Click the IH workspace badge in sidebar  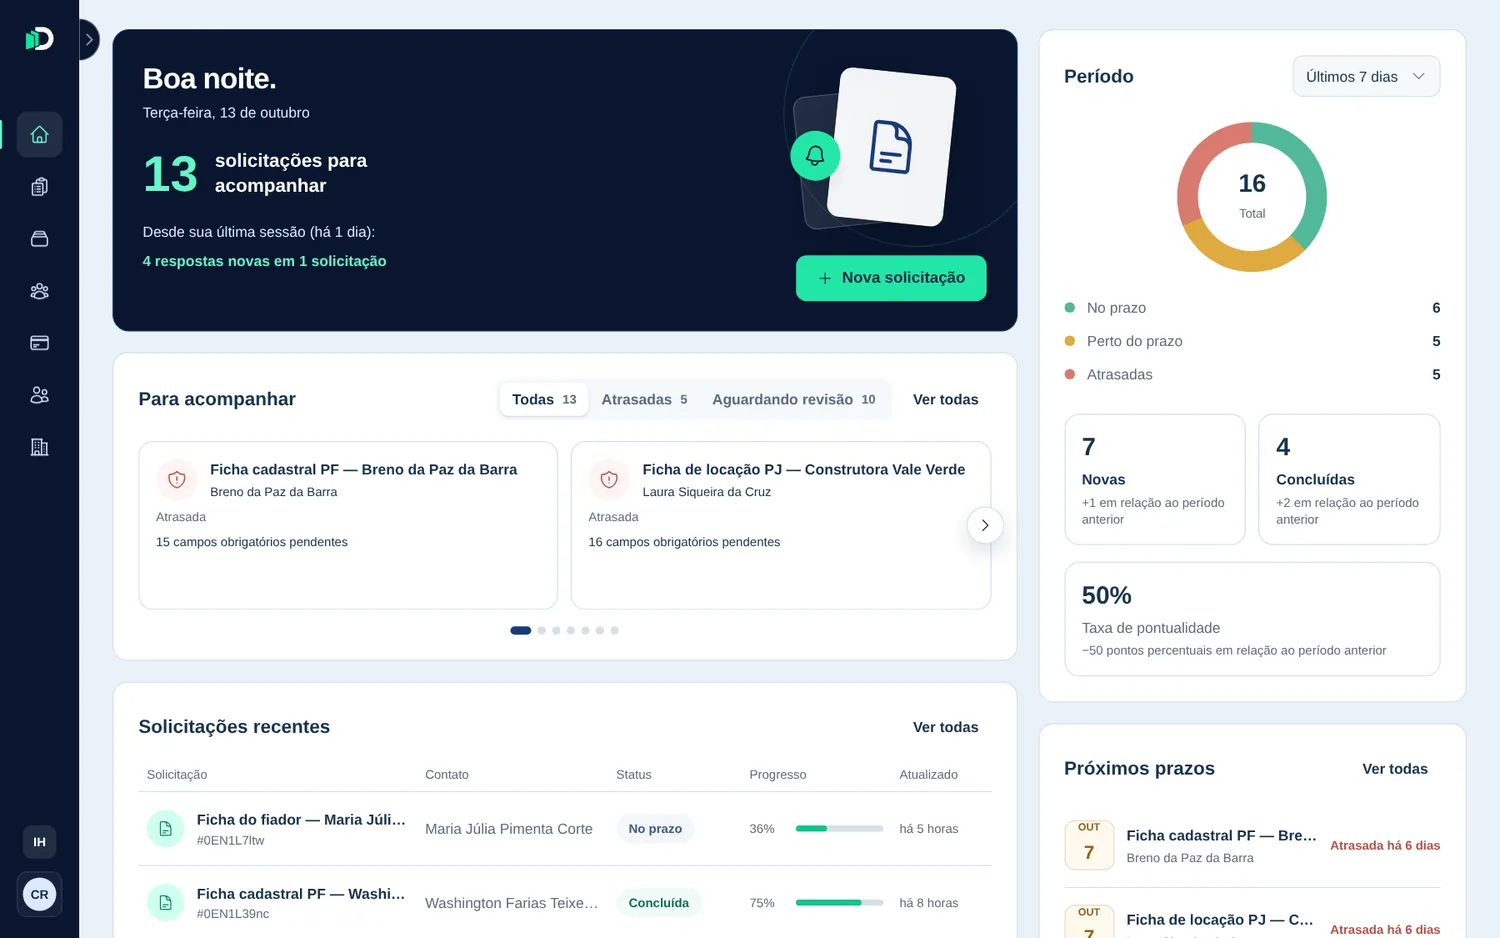(40, 842)
